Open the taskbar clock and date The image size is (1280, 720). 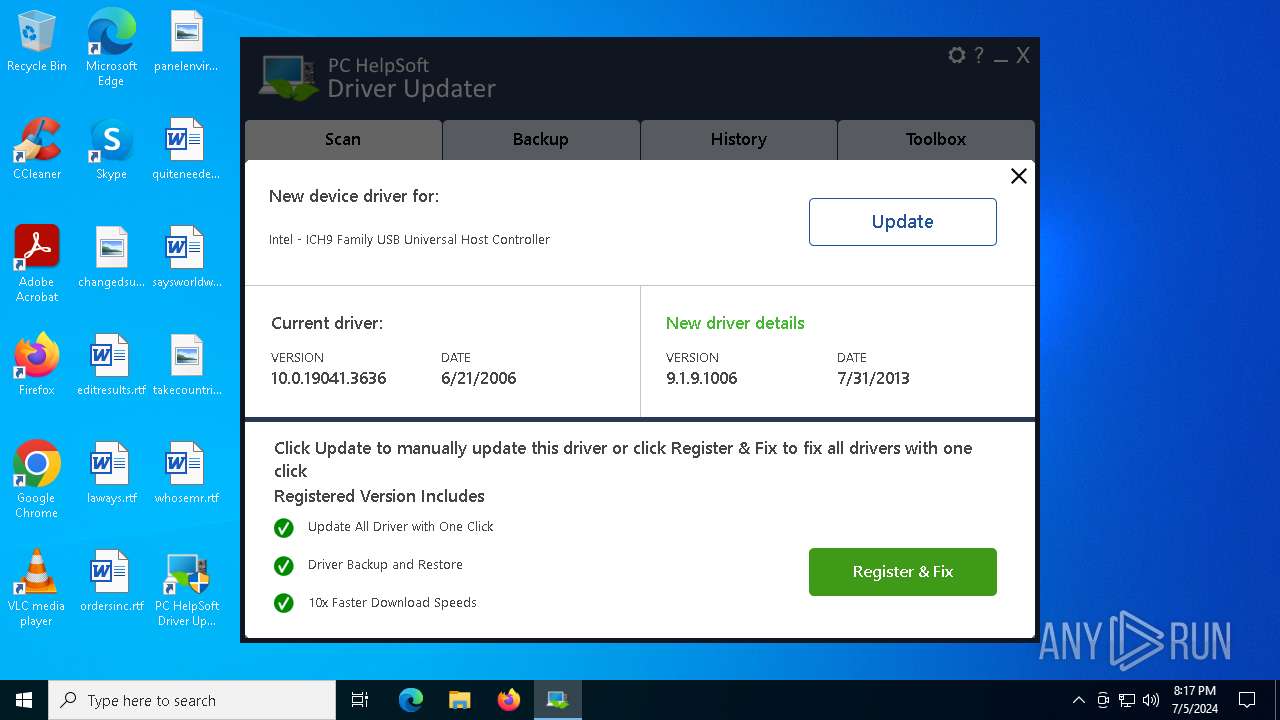point(1195,700)
